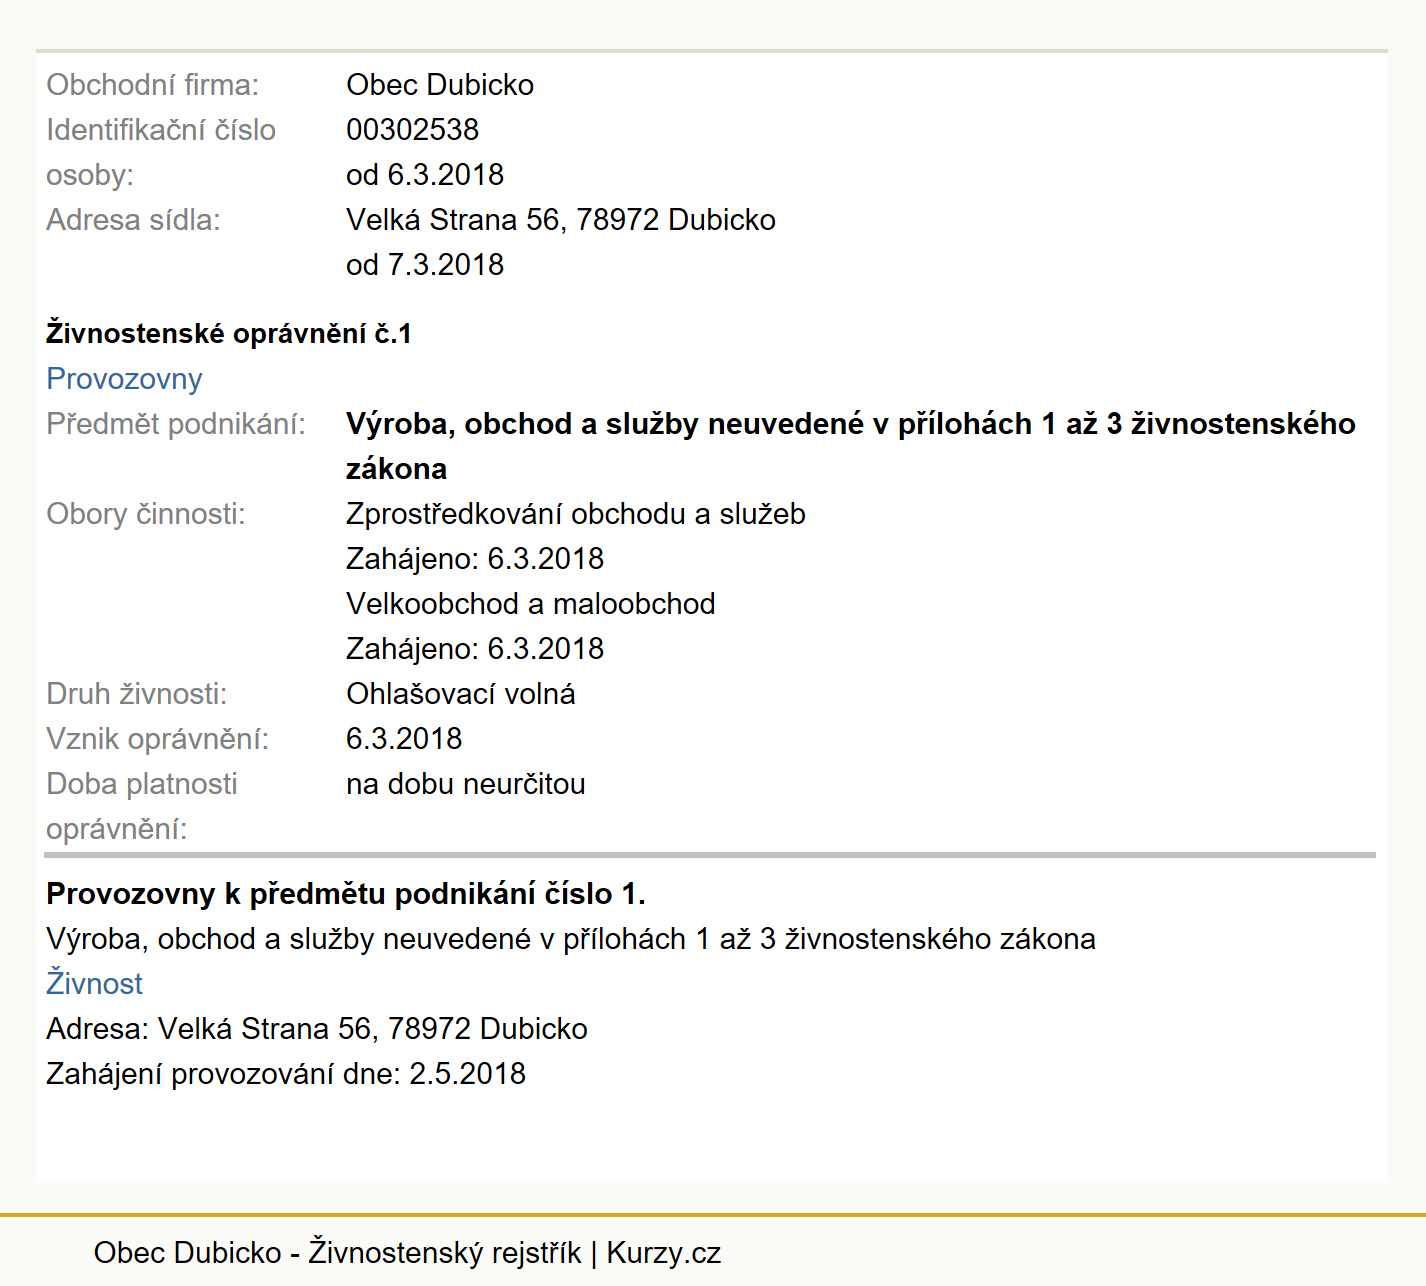
Task: Open the Živnost link
Action: coord(94,984)
